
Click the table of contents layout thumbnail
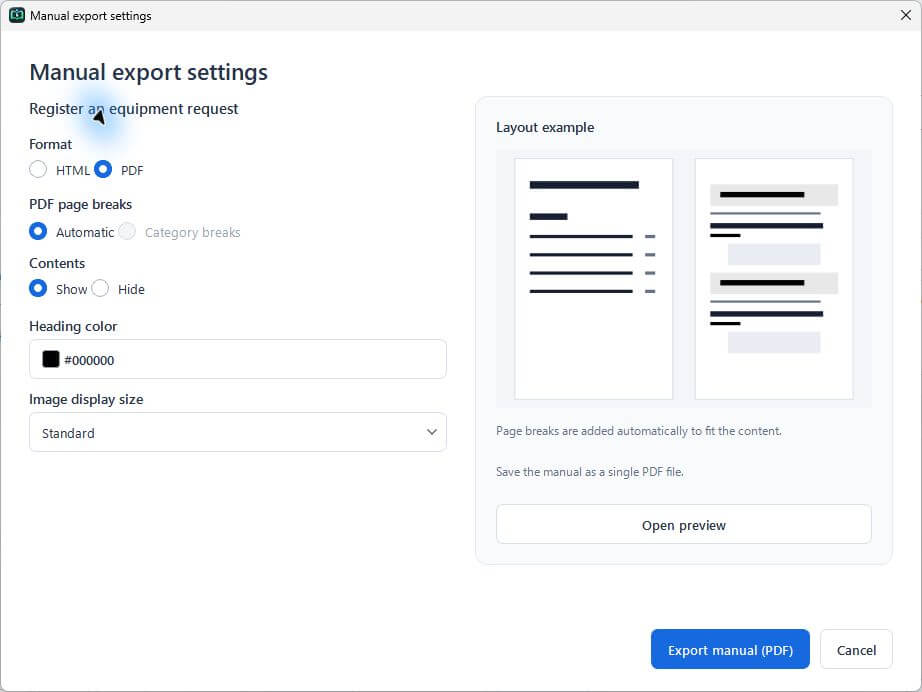[x=593, y=279]
